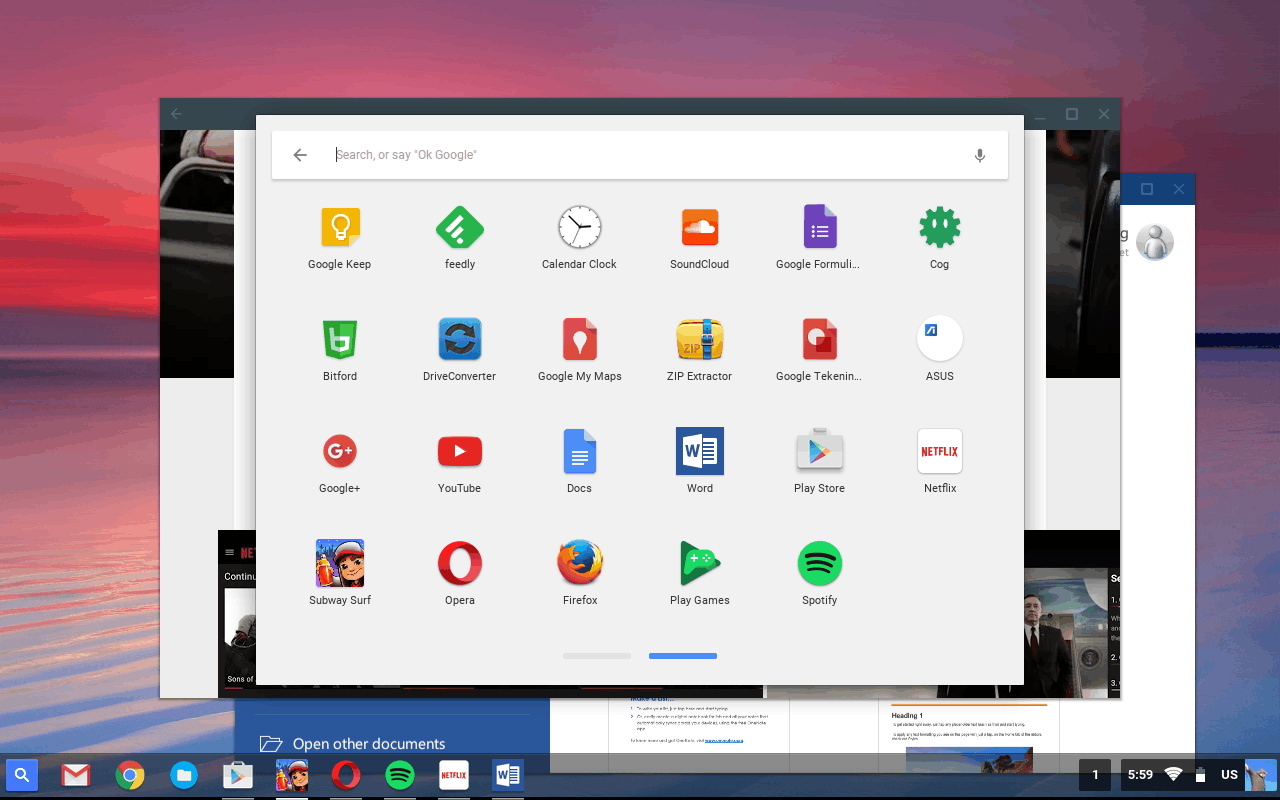Launch DriveConverter
This screenshot has height=800, width=1280.
(x=460, y=340)
